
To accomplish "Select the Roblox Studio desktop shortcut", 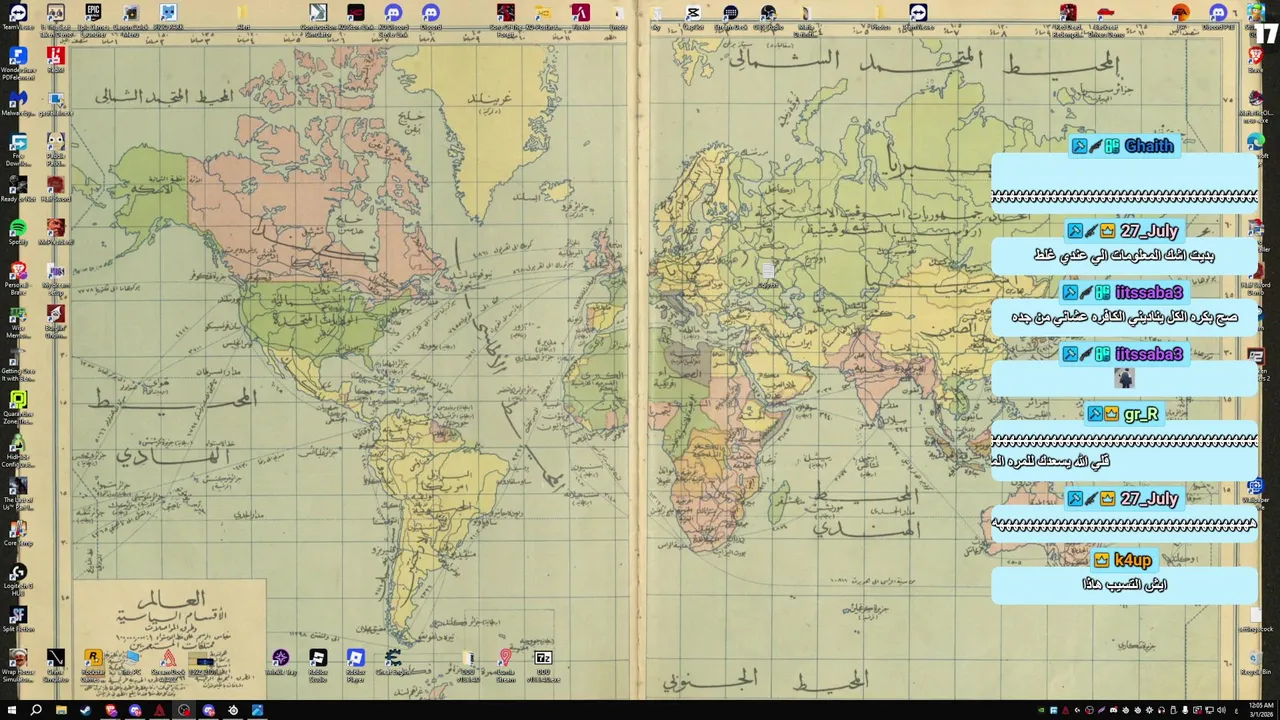I will tap(318, 663).
